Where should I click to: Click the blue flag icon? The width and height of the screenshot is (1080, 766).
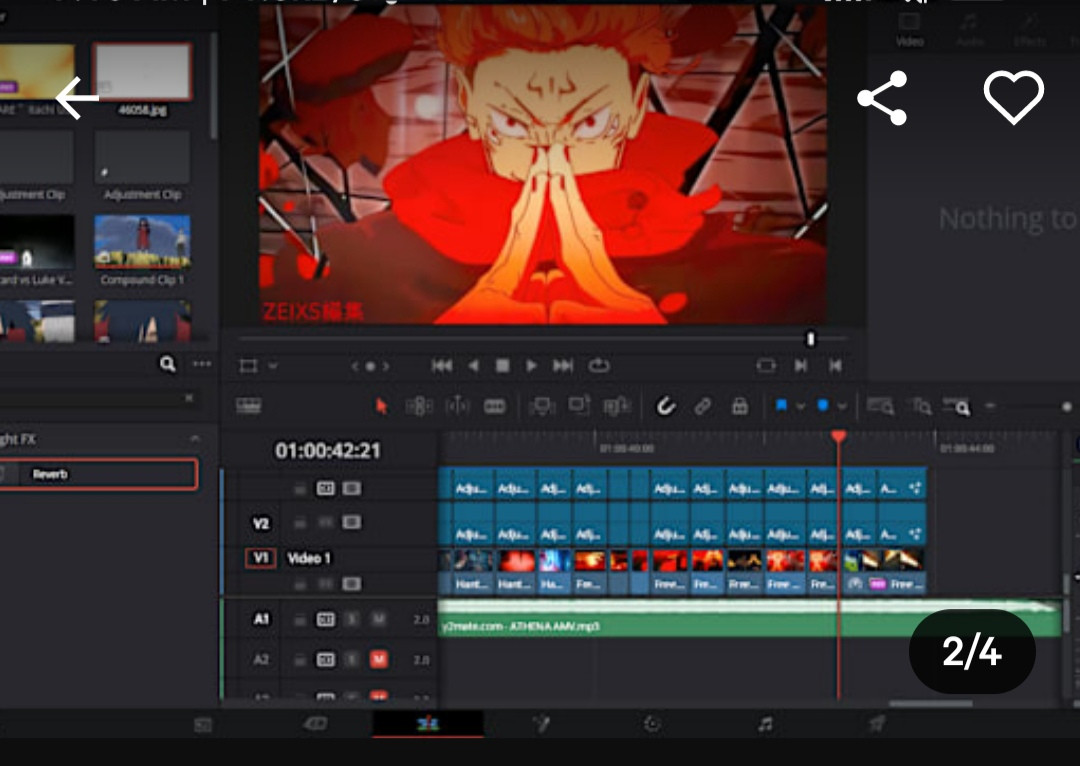(781, 405)
